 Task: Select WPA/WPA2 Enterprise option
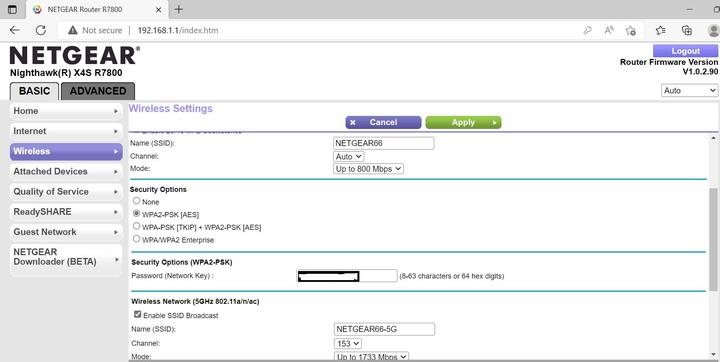click(x=136, y=238)
